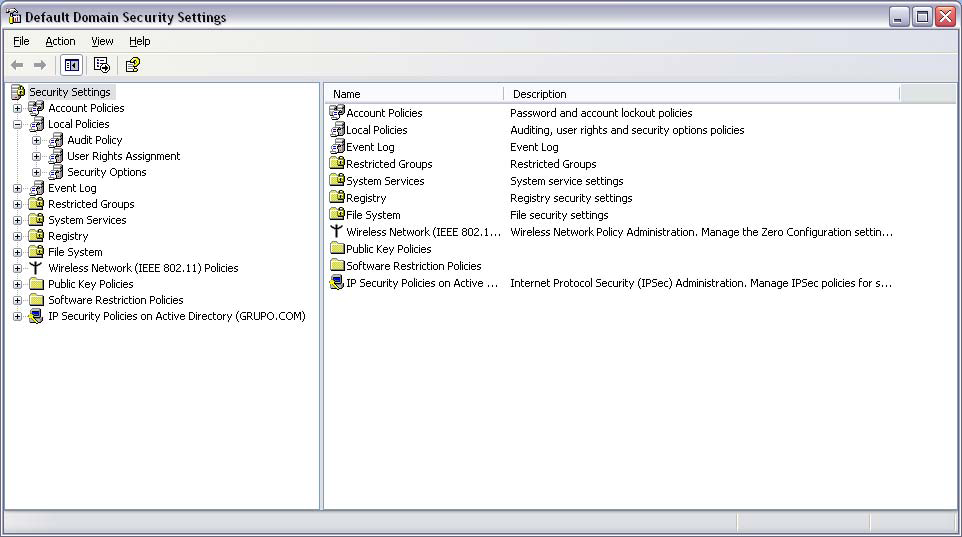Minimize the Default Domain Security Settings window
The width and height of the screenshot is (962, 537).
click(x=899, y=17)
